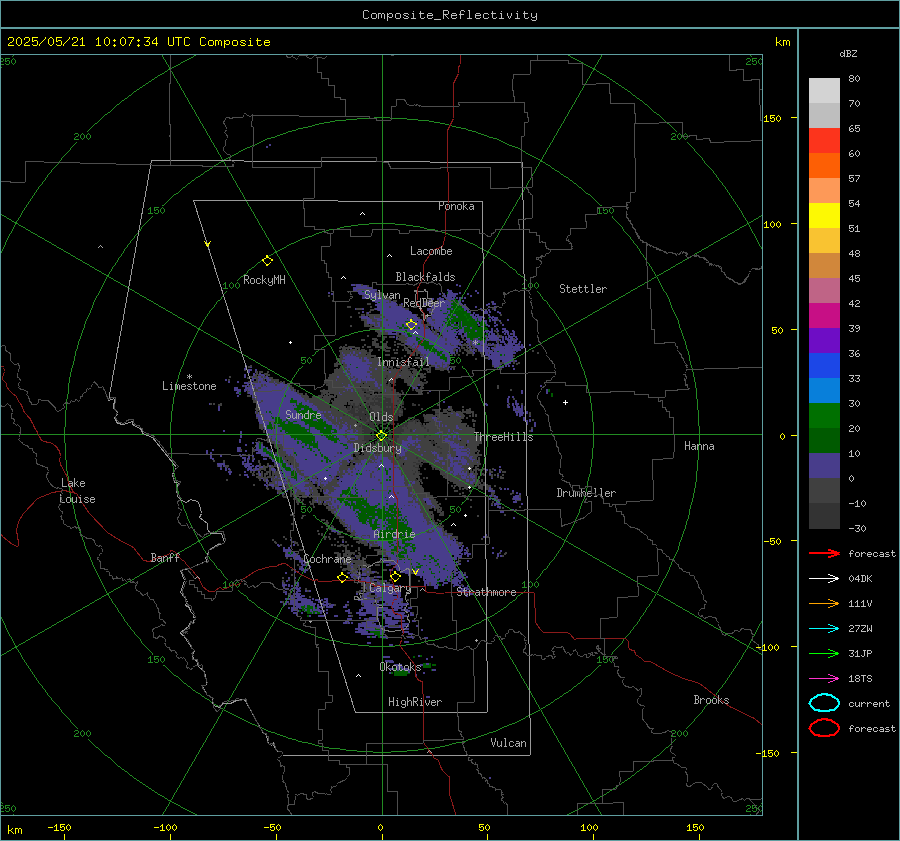
Task: Click the Olds town label
Action: [x=381, y=417]
